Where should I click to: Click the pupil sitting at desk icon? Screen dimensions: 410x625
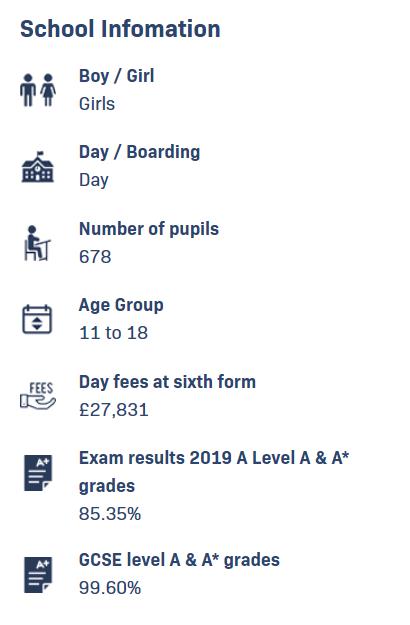(37, 243)
